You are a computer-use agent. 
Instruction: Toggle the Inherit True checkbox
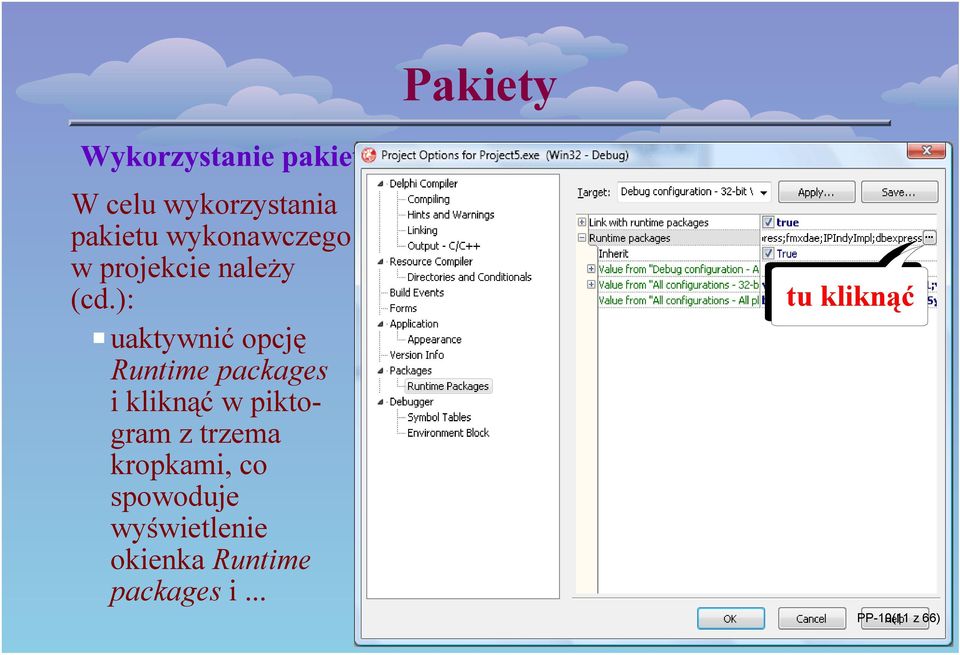768,253
